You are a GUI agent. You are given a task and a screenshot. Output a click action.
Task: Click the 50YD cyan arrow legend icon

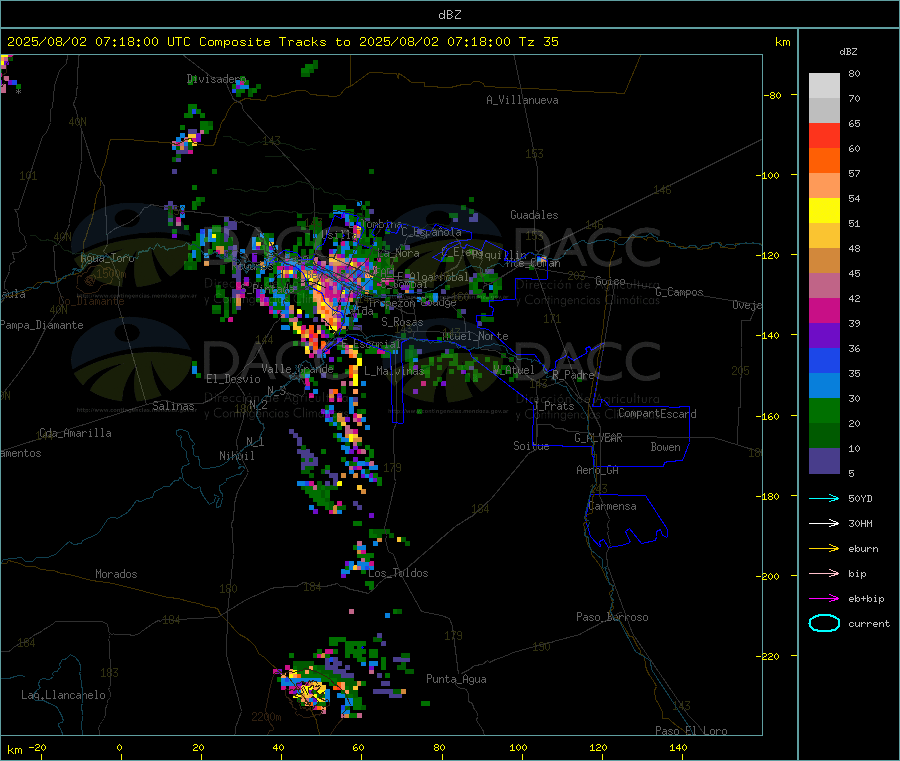pos(824,498)
